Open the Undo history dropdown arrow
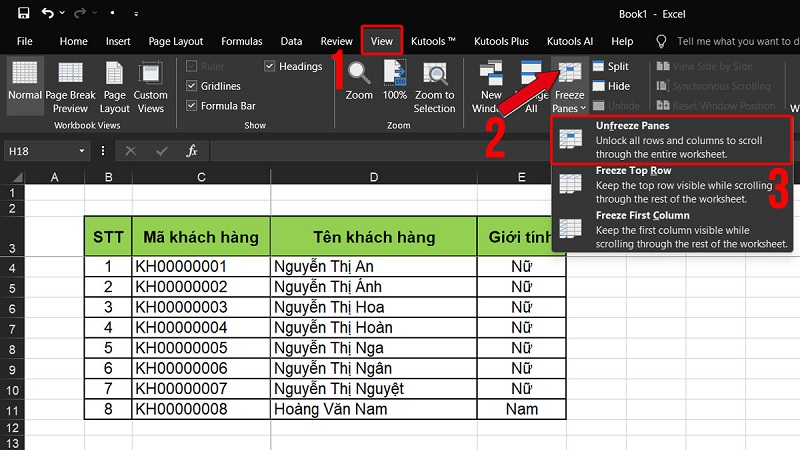800x450 pixels. coord(62,13)
